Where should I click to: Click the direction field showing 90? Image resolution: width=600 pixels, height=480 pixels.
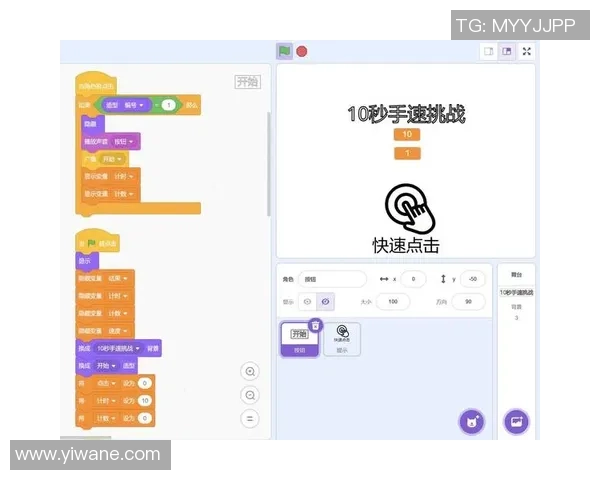[468, 302]
